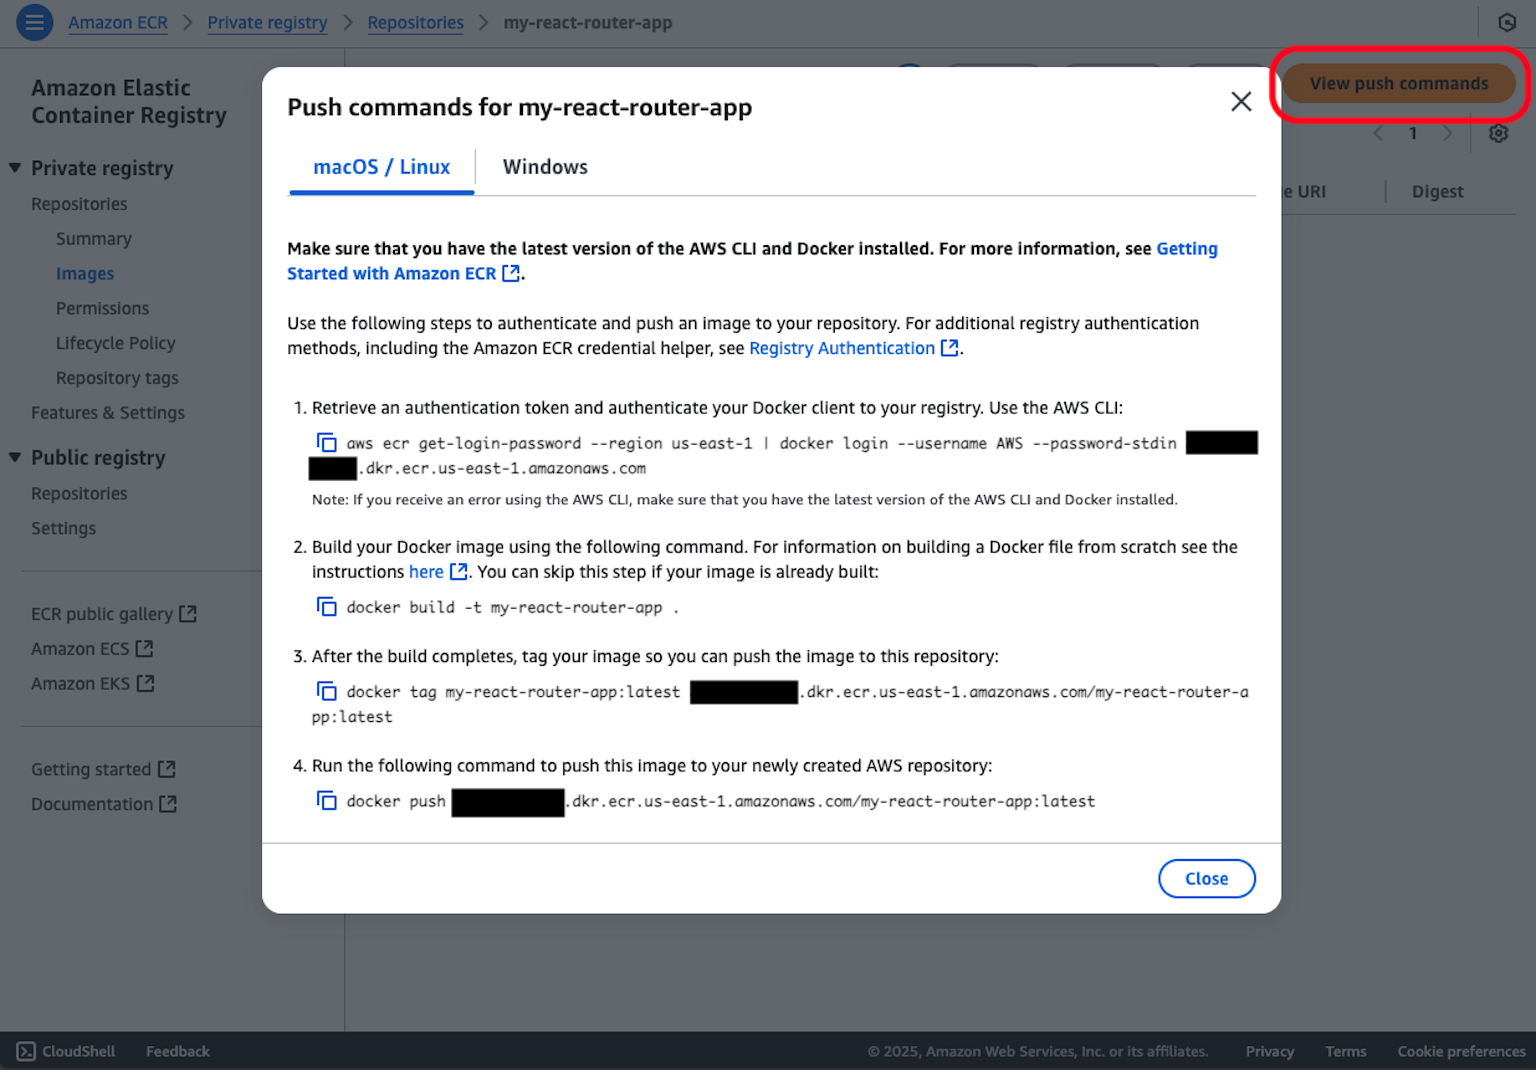
Task: Navigate to Repositories via breadcrumb
Action: 415,22
